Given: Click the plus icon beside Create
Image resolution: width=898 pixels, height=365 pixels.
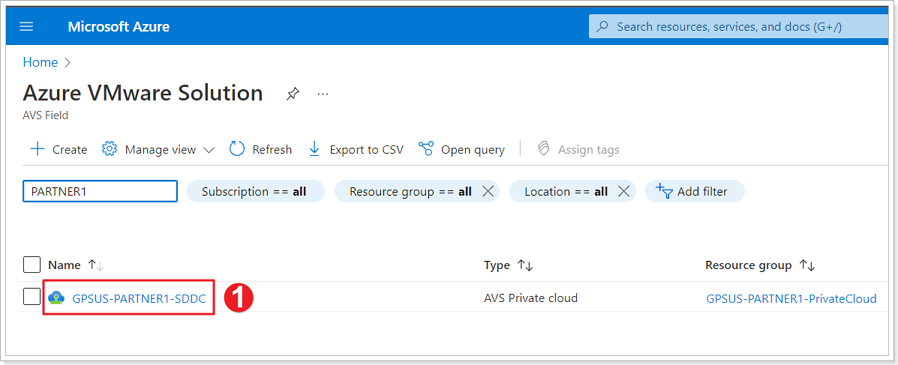Looking at the screenshot, I should point(37,150).
